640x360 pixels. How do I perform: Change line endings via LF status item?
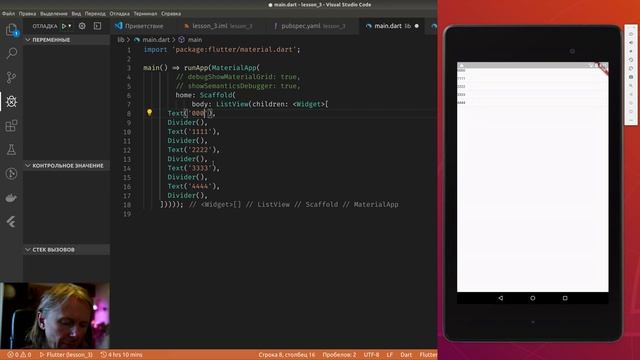tap(389, 355)
